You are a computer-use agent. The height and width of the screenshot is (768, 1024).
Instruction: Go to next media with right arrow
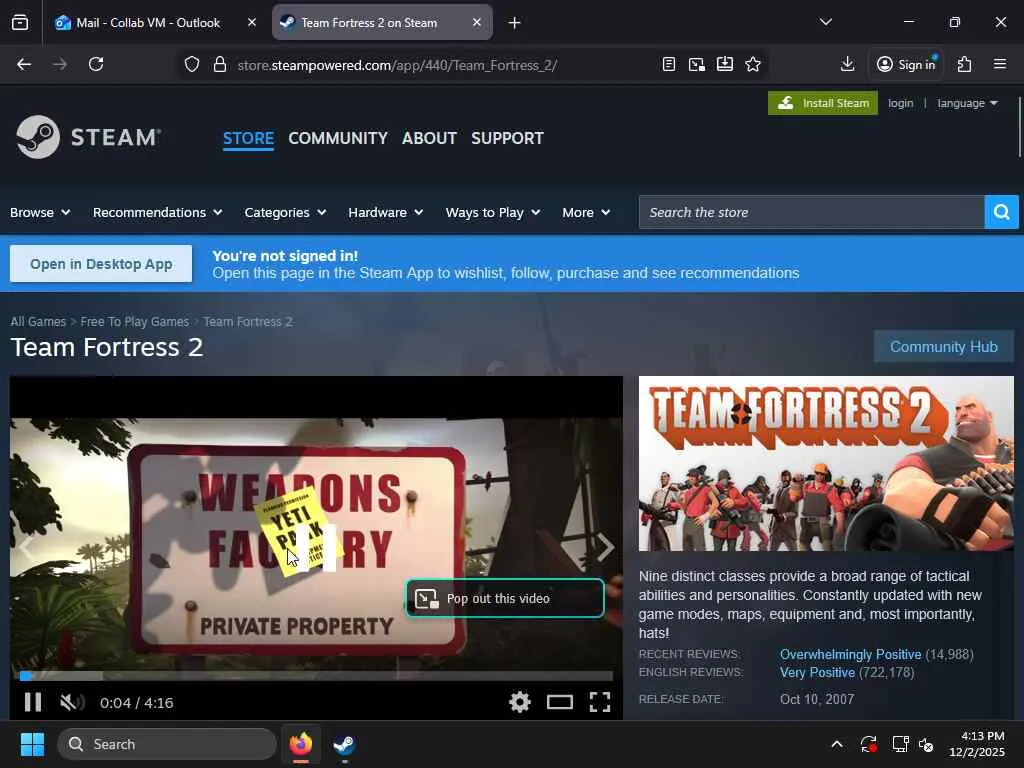[605, 547]
